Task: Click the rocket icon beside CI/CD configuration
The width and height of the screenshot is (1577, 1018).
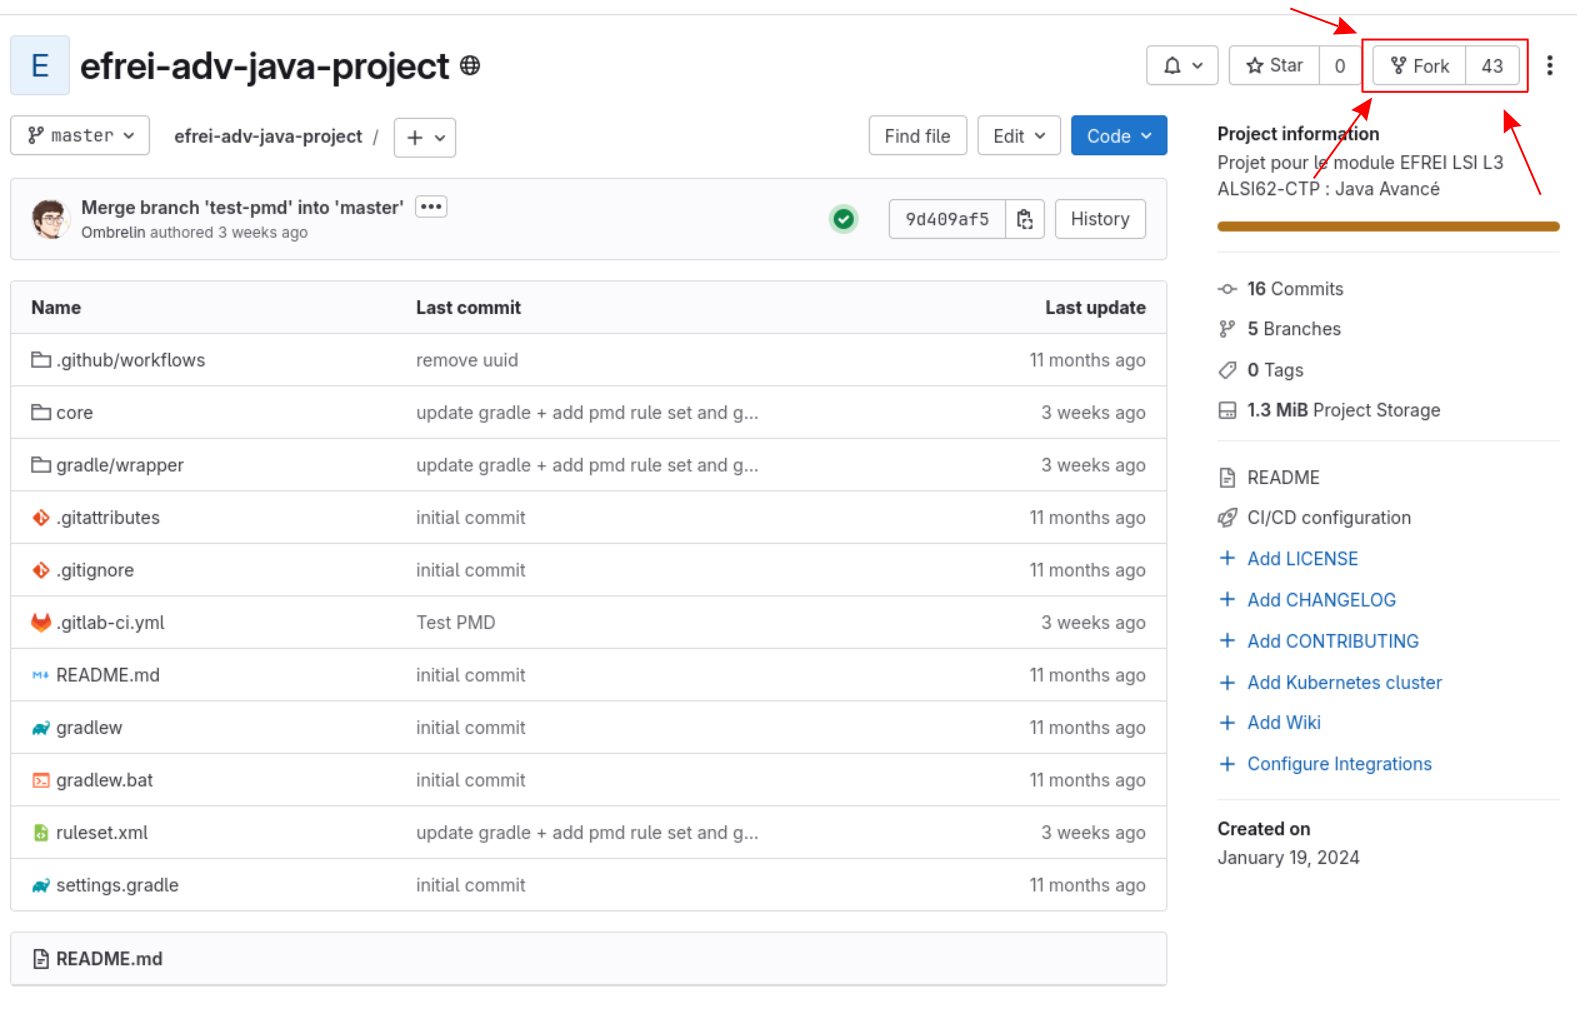Action: click(1227, 517)
